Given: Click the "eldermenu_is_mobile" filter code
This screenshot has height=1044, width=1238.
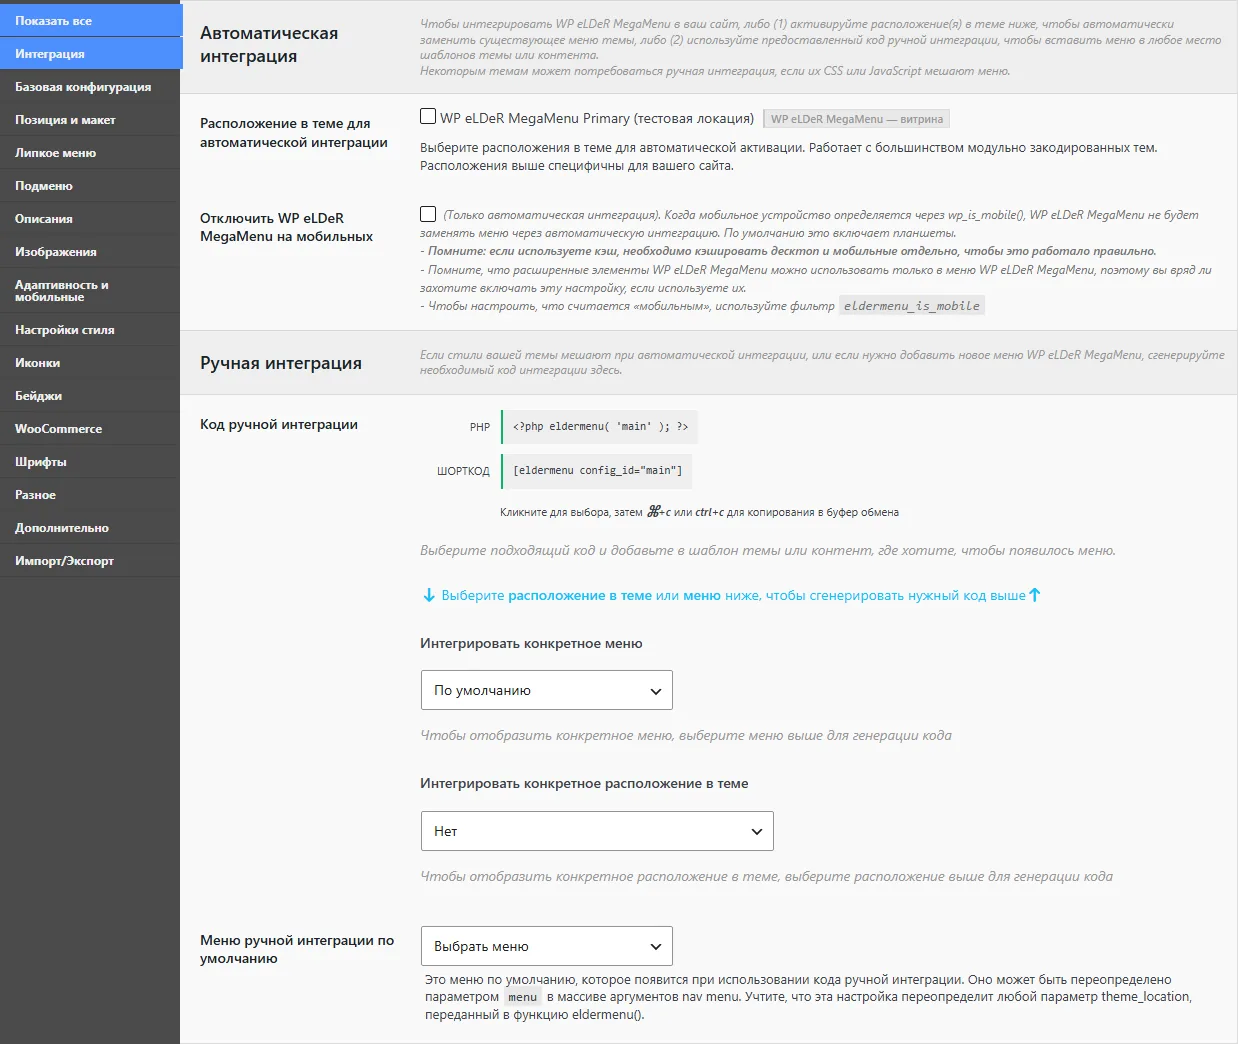Looking at the screenshot, I should coord(912,306).
